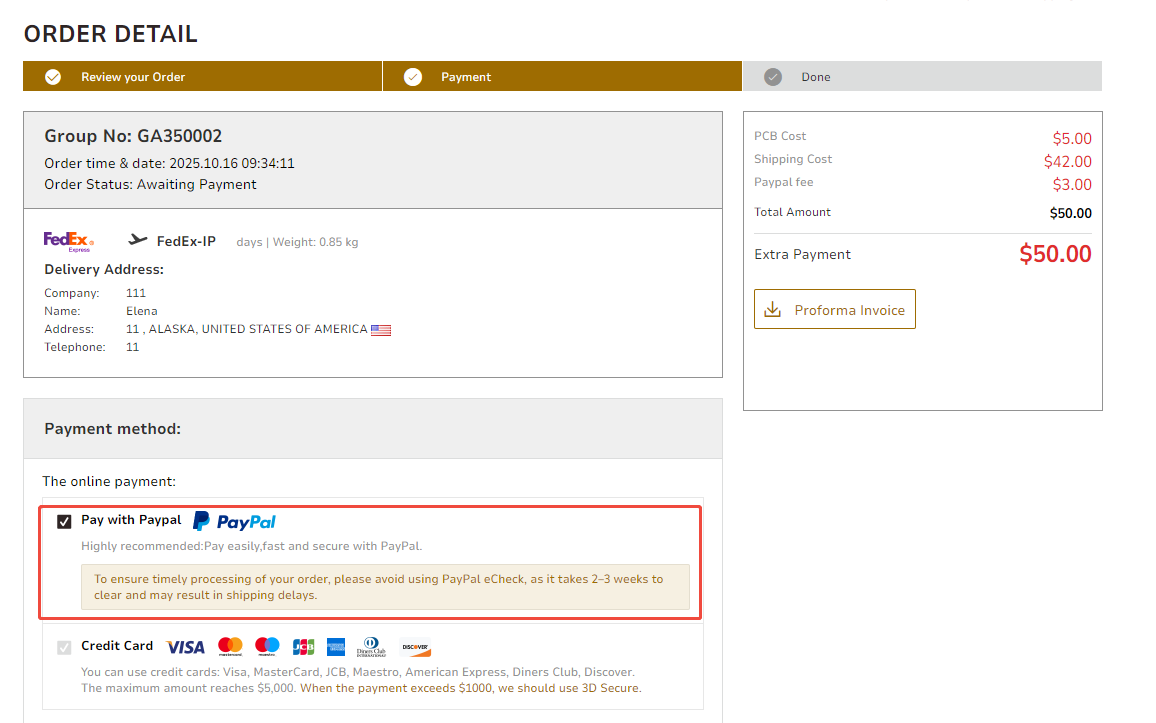The height and width of the screenshot is (723, 1156).
Task: Click the FedEx Express logo
Action: click(69, 241)
